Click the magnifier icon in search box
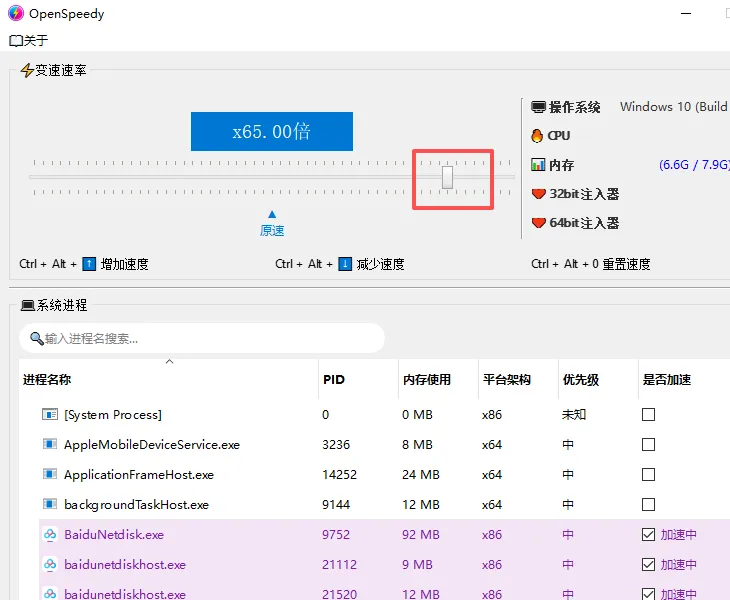730x600 pixels. pos(36,338)
